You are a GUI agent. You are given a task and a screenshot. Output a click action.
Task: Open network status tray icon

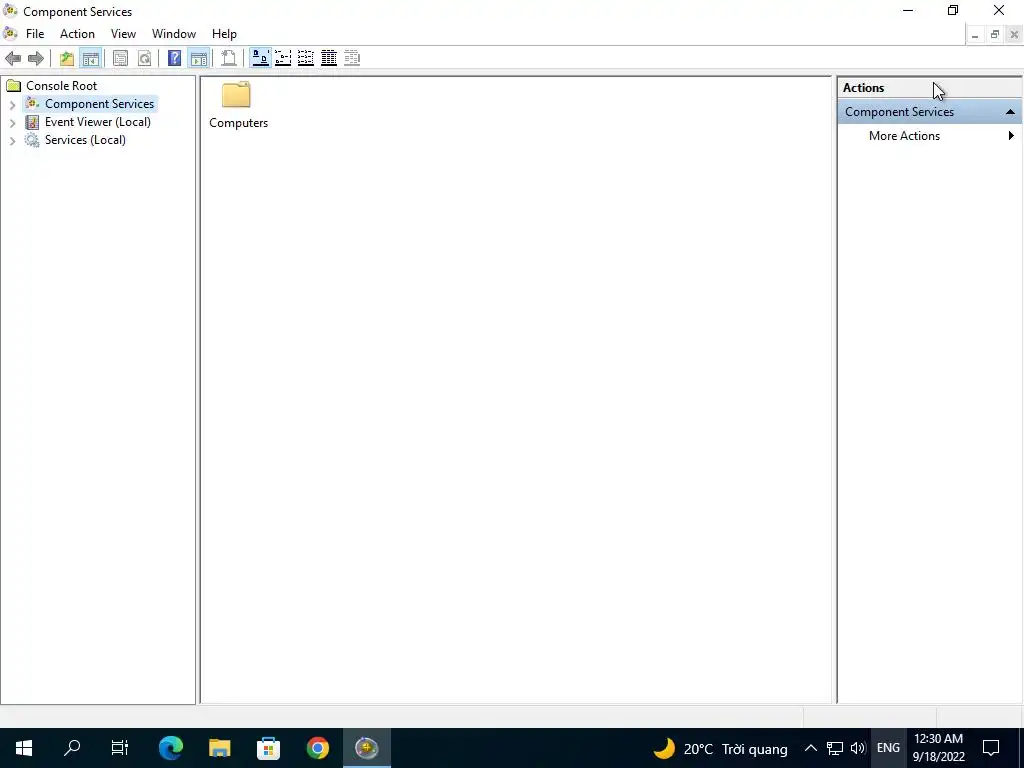[835, 748]
